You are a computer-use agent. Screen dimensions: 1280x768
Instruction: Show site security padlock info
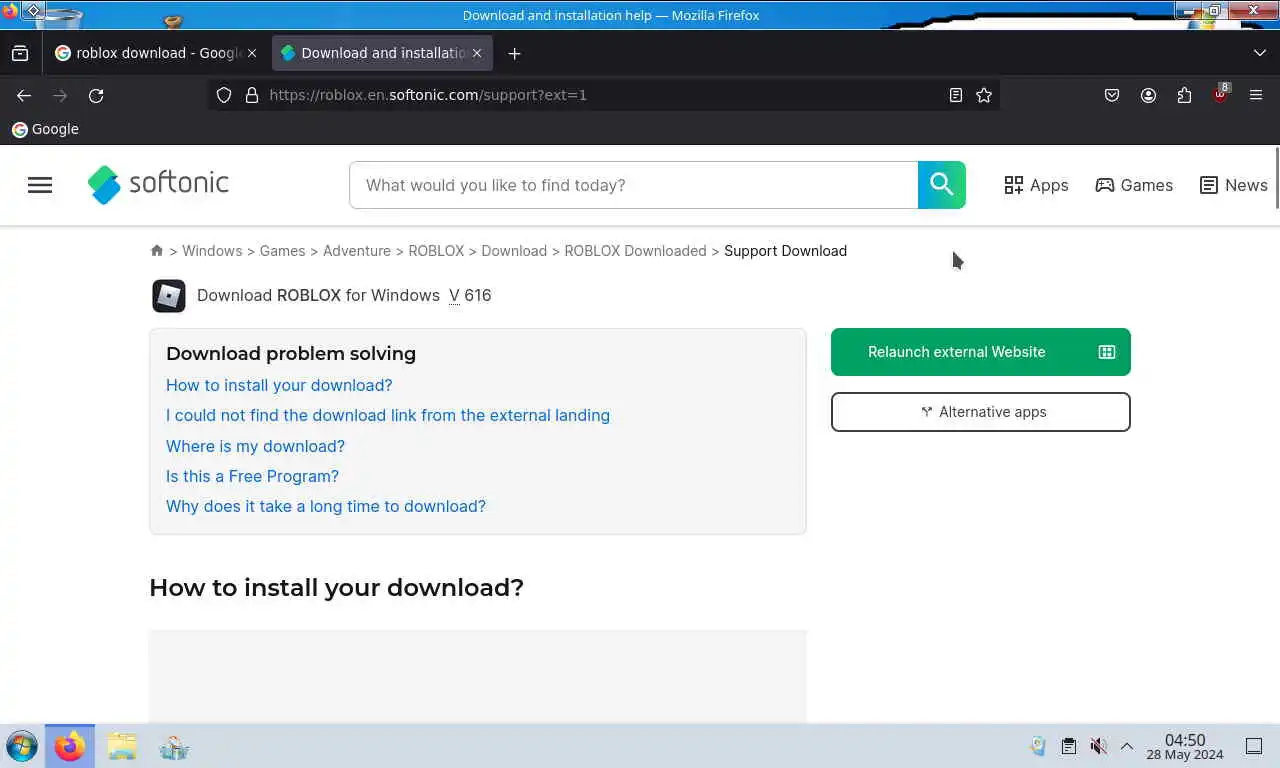pyautogui.click(x=251, y=95)
